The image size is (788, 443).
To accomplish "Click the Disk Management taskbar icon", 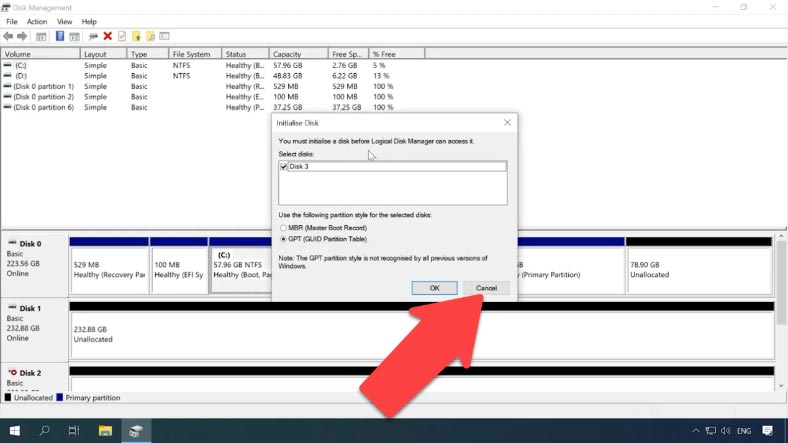I will pyautogui.click(x=136, y=430).
